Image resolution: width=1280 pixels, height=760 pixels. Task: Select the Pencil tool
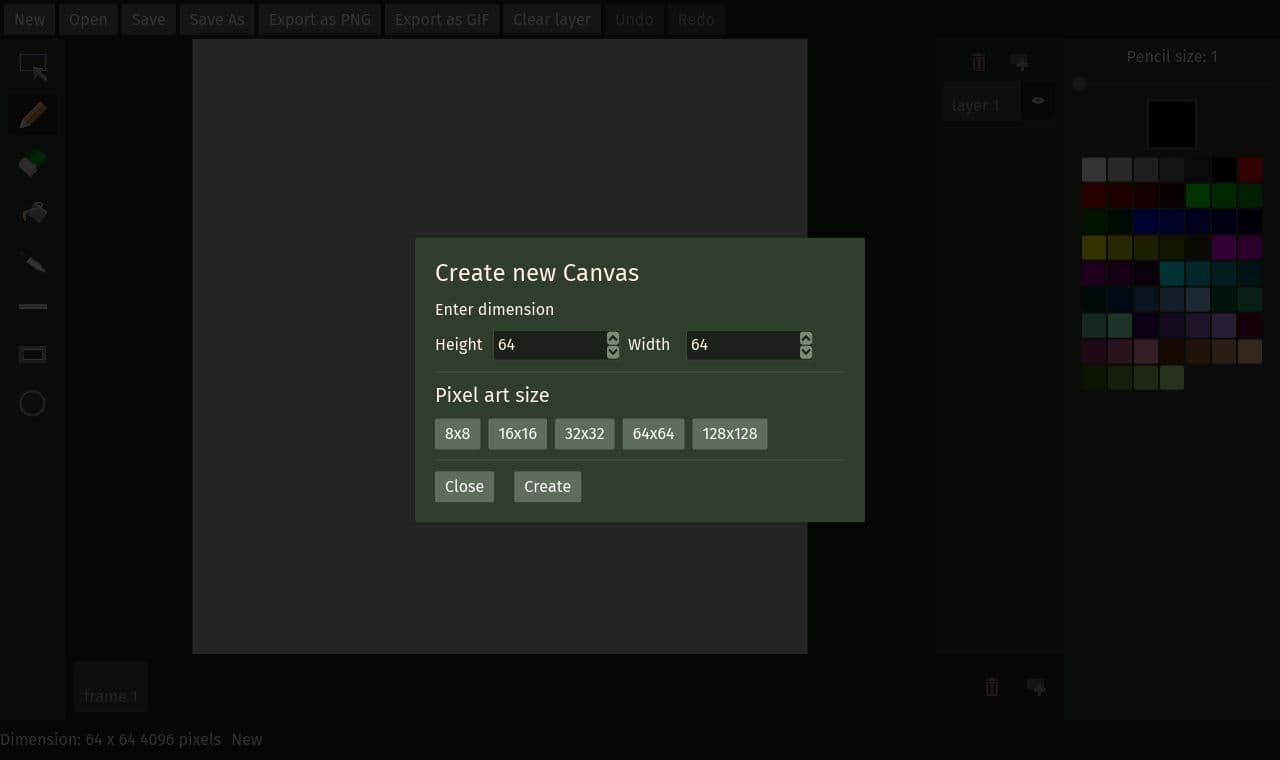point(33,115)
